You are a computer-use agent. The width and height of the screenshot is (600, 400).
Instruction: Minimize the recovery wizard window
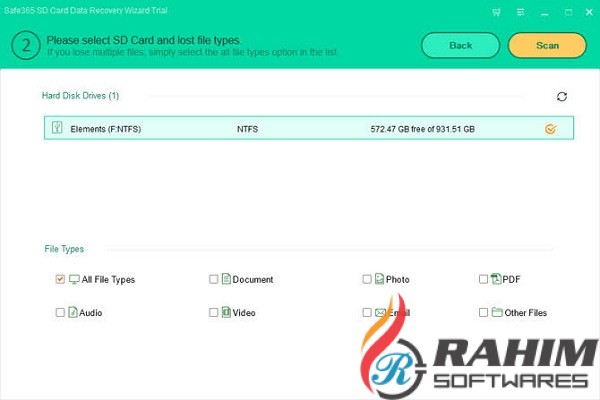point(545,14)
